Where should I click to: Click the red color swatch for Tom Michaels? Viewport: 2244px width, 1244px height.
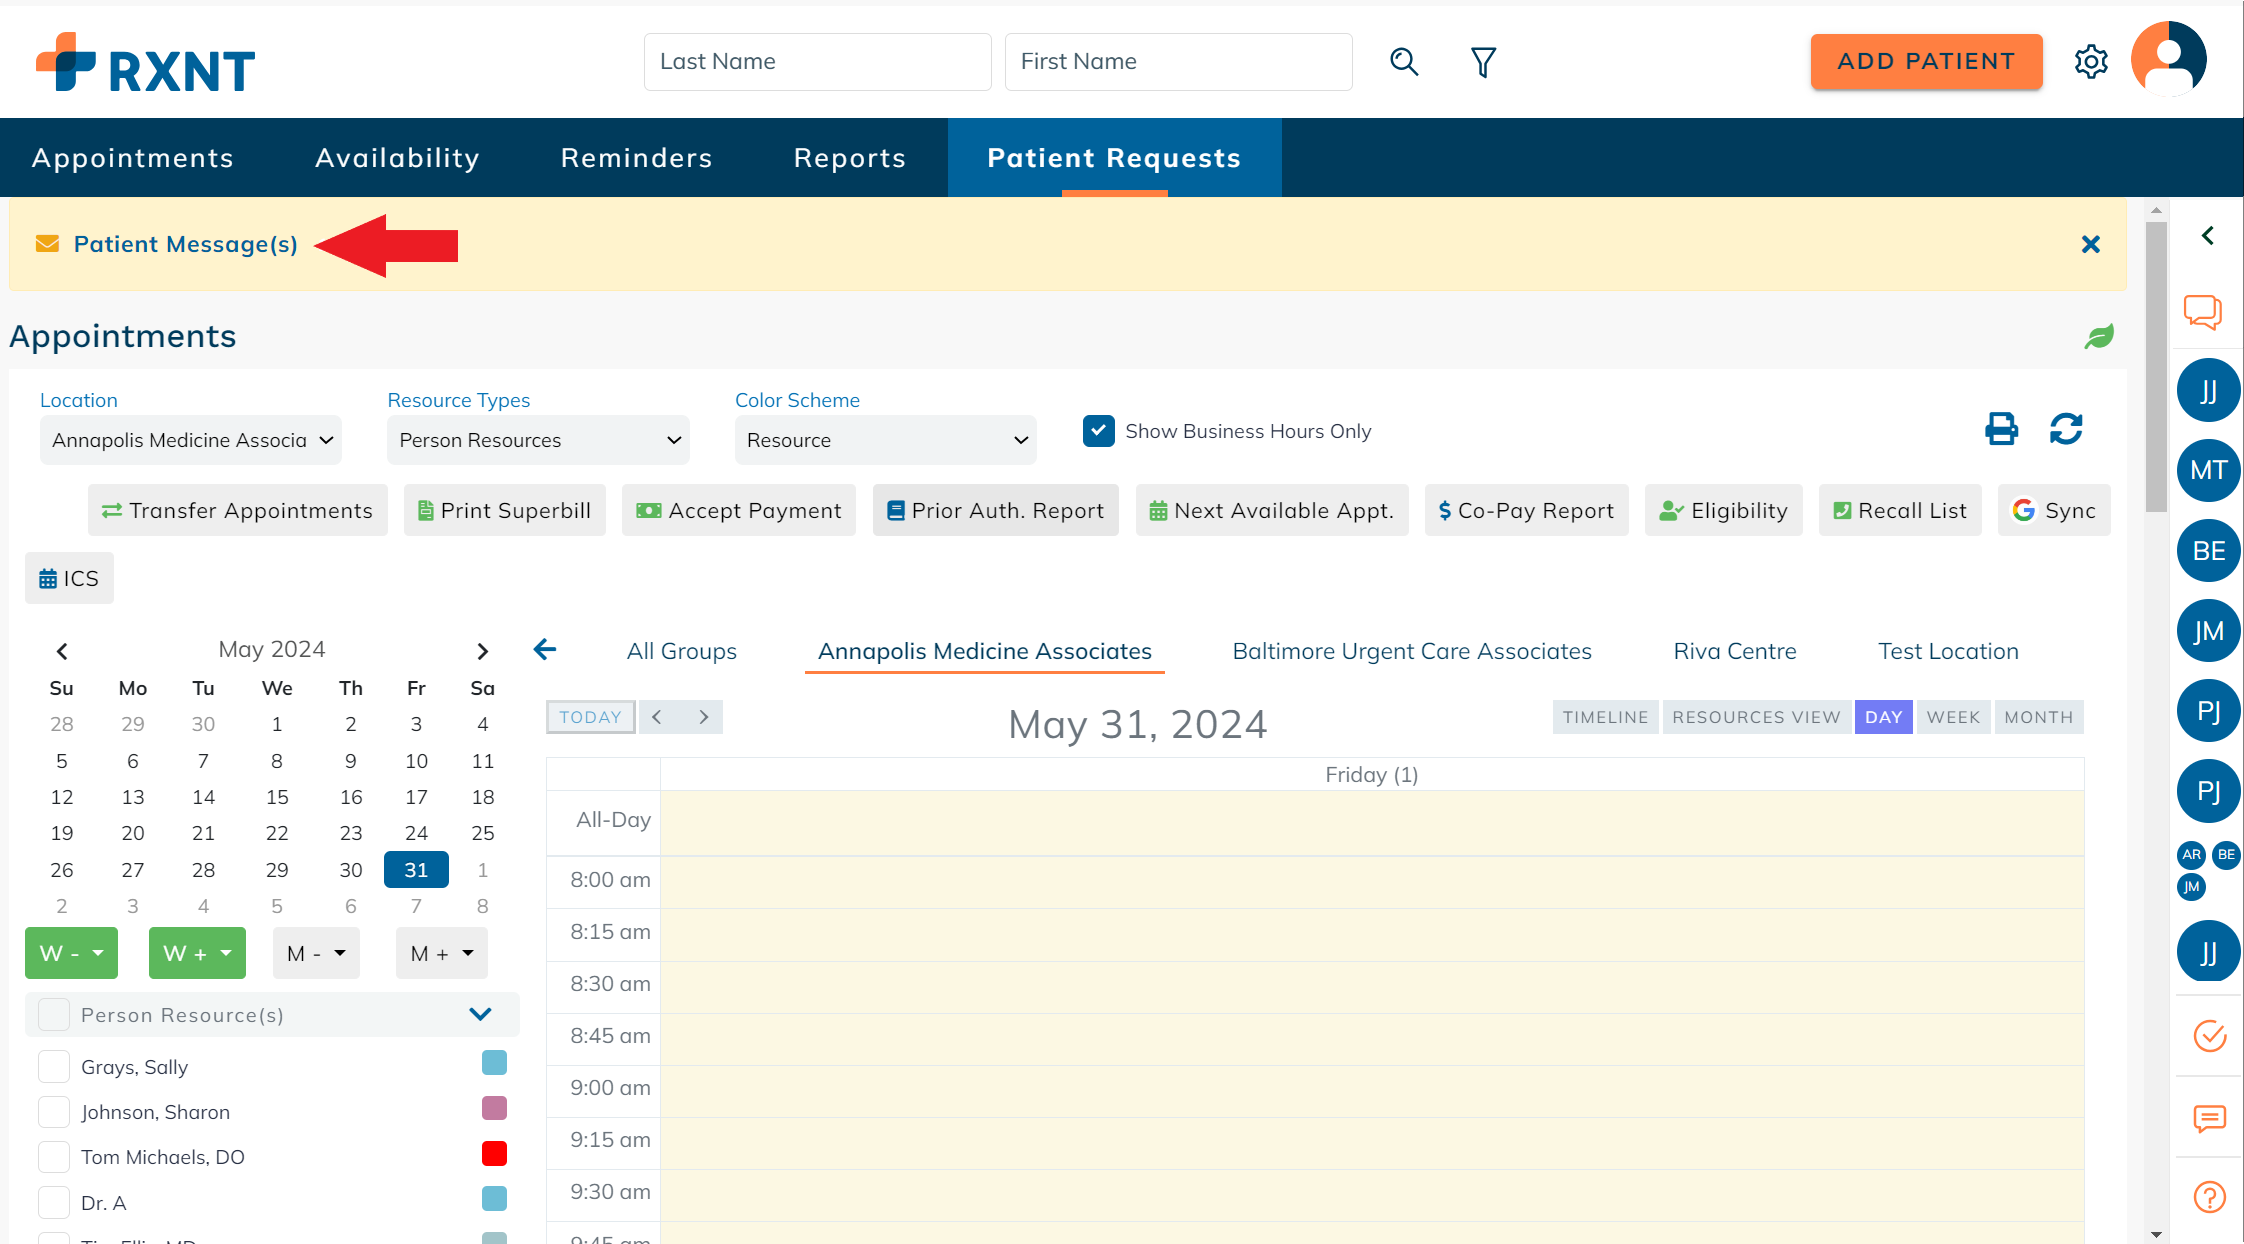pyautogui.click(x=494, y=1154)
